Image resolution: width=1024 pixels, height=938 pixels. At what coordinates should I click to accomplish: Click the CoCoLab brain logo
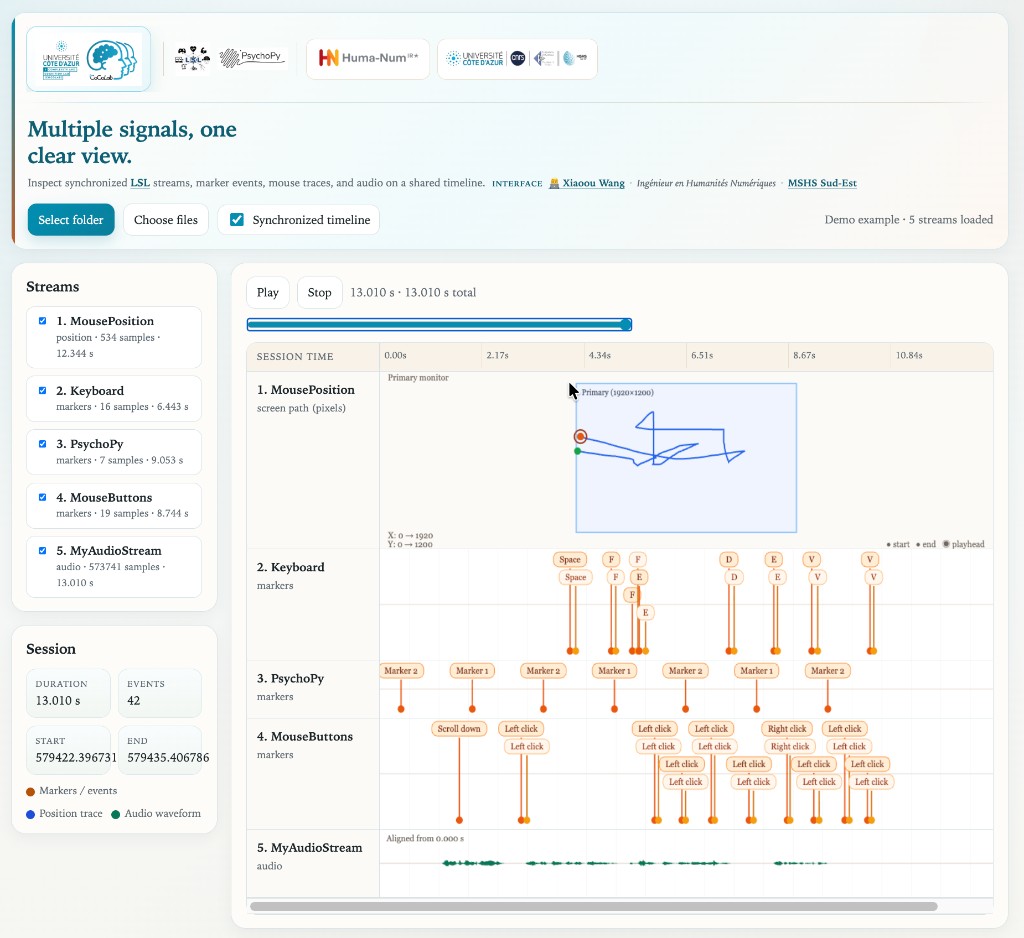pyautogui.click(x=112, y=59)
